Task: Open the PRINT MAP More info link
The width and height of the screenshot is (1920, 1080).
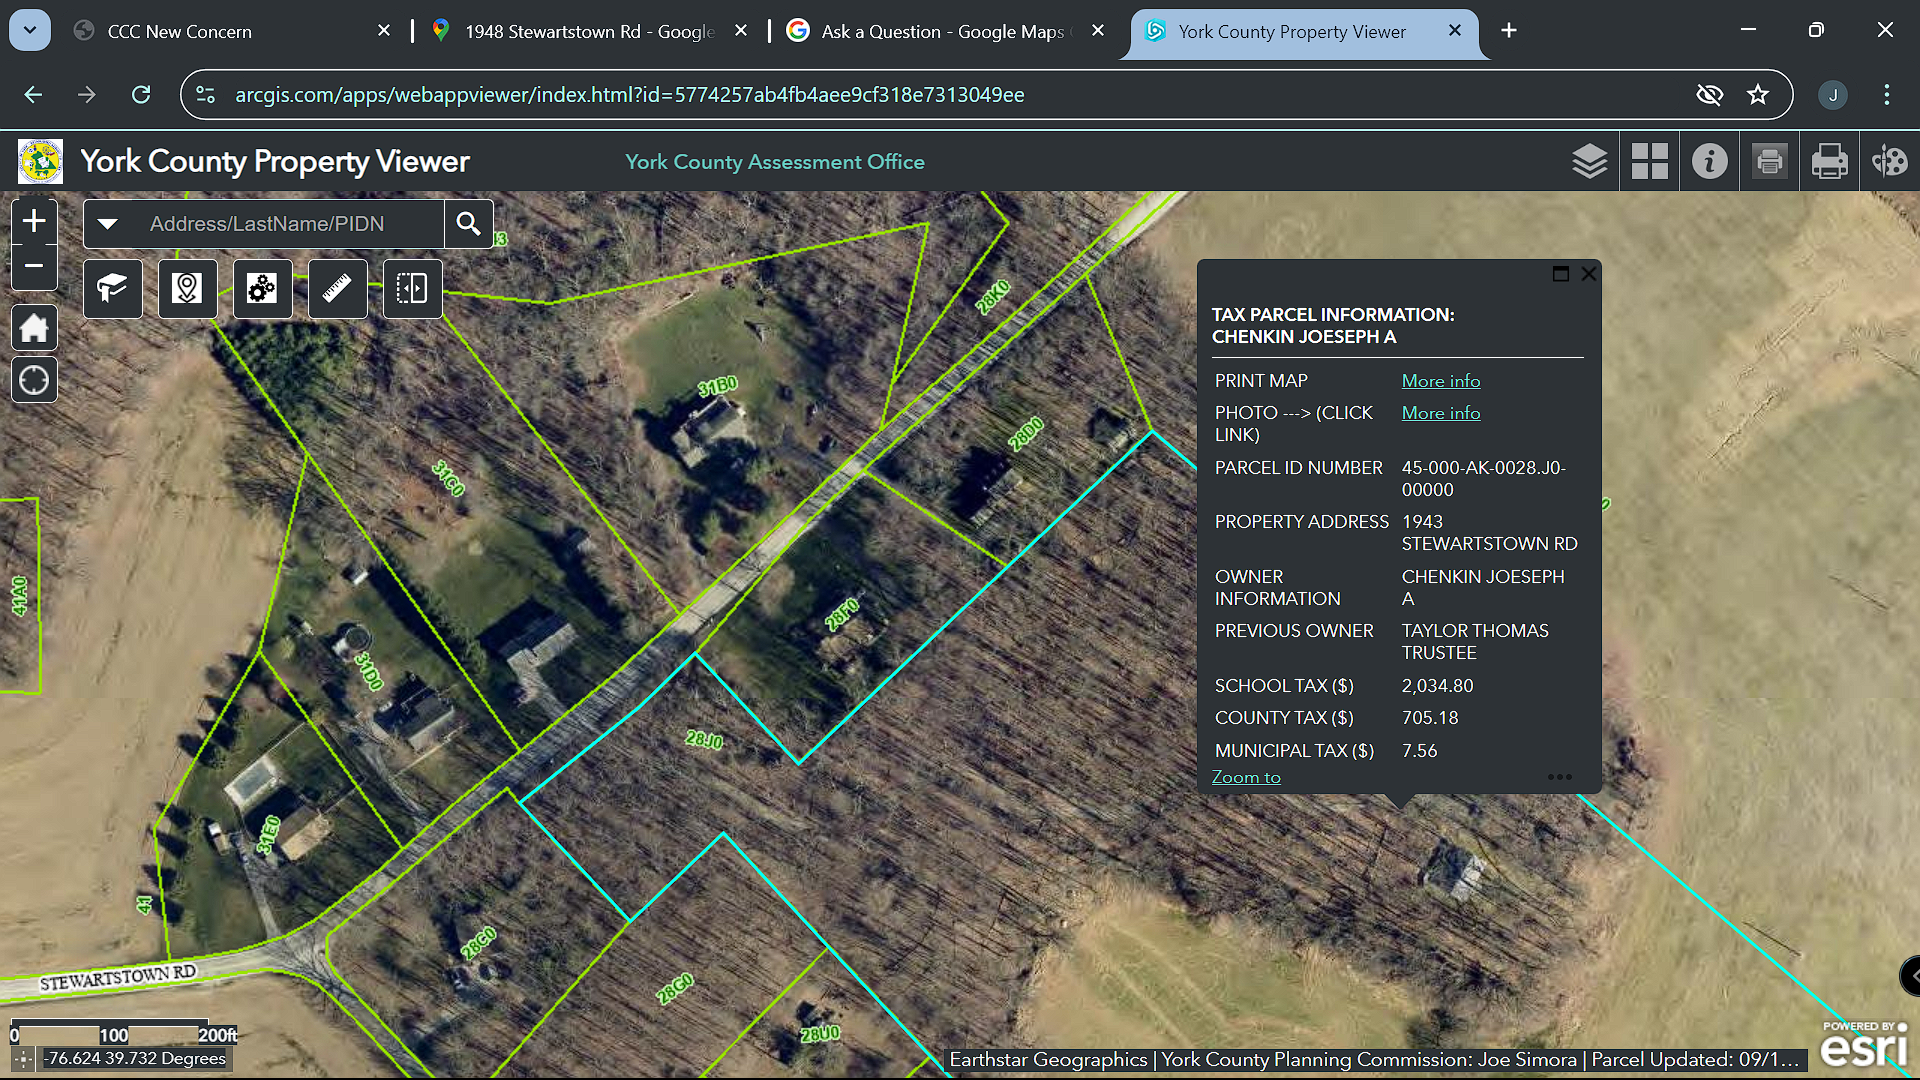Action: [1440, 381]
